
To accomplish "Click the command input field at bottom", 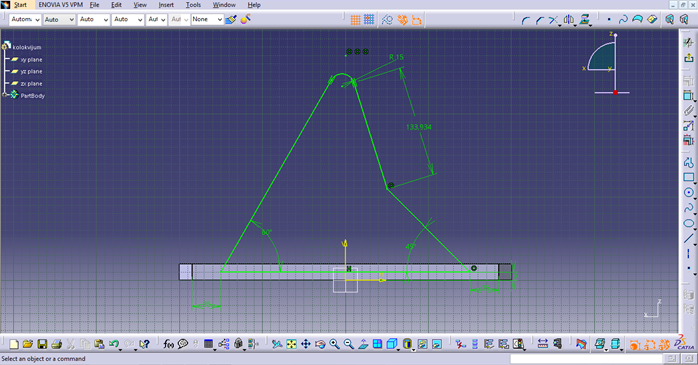I will [586, 358].
